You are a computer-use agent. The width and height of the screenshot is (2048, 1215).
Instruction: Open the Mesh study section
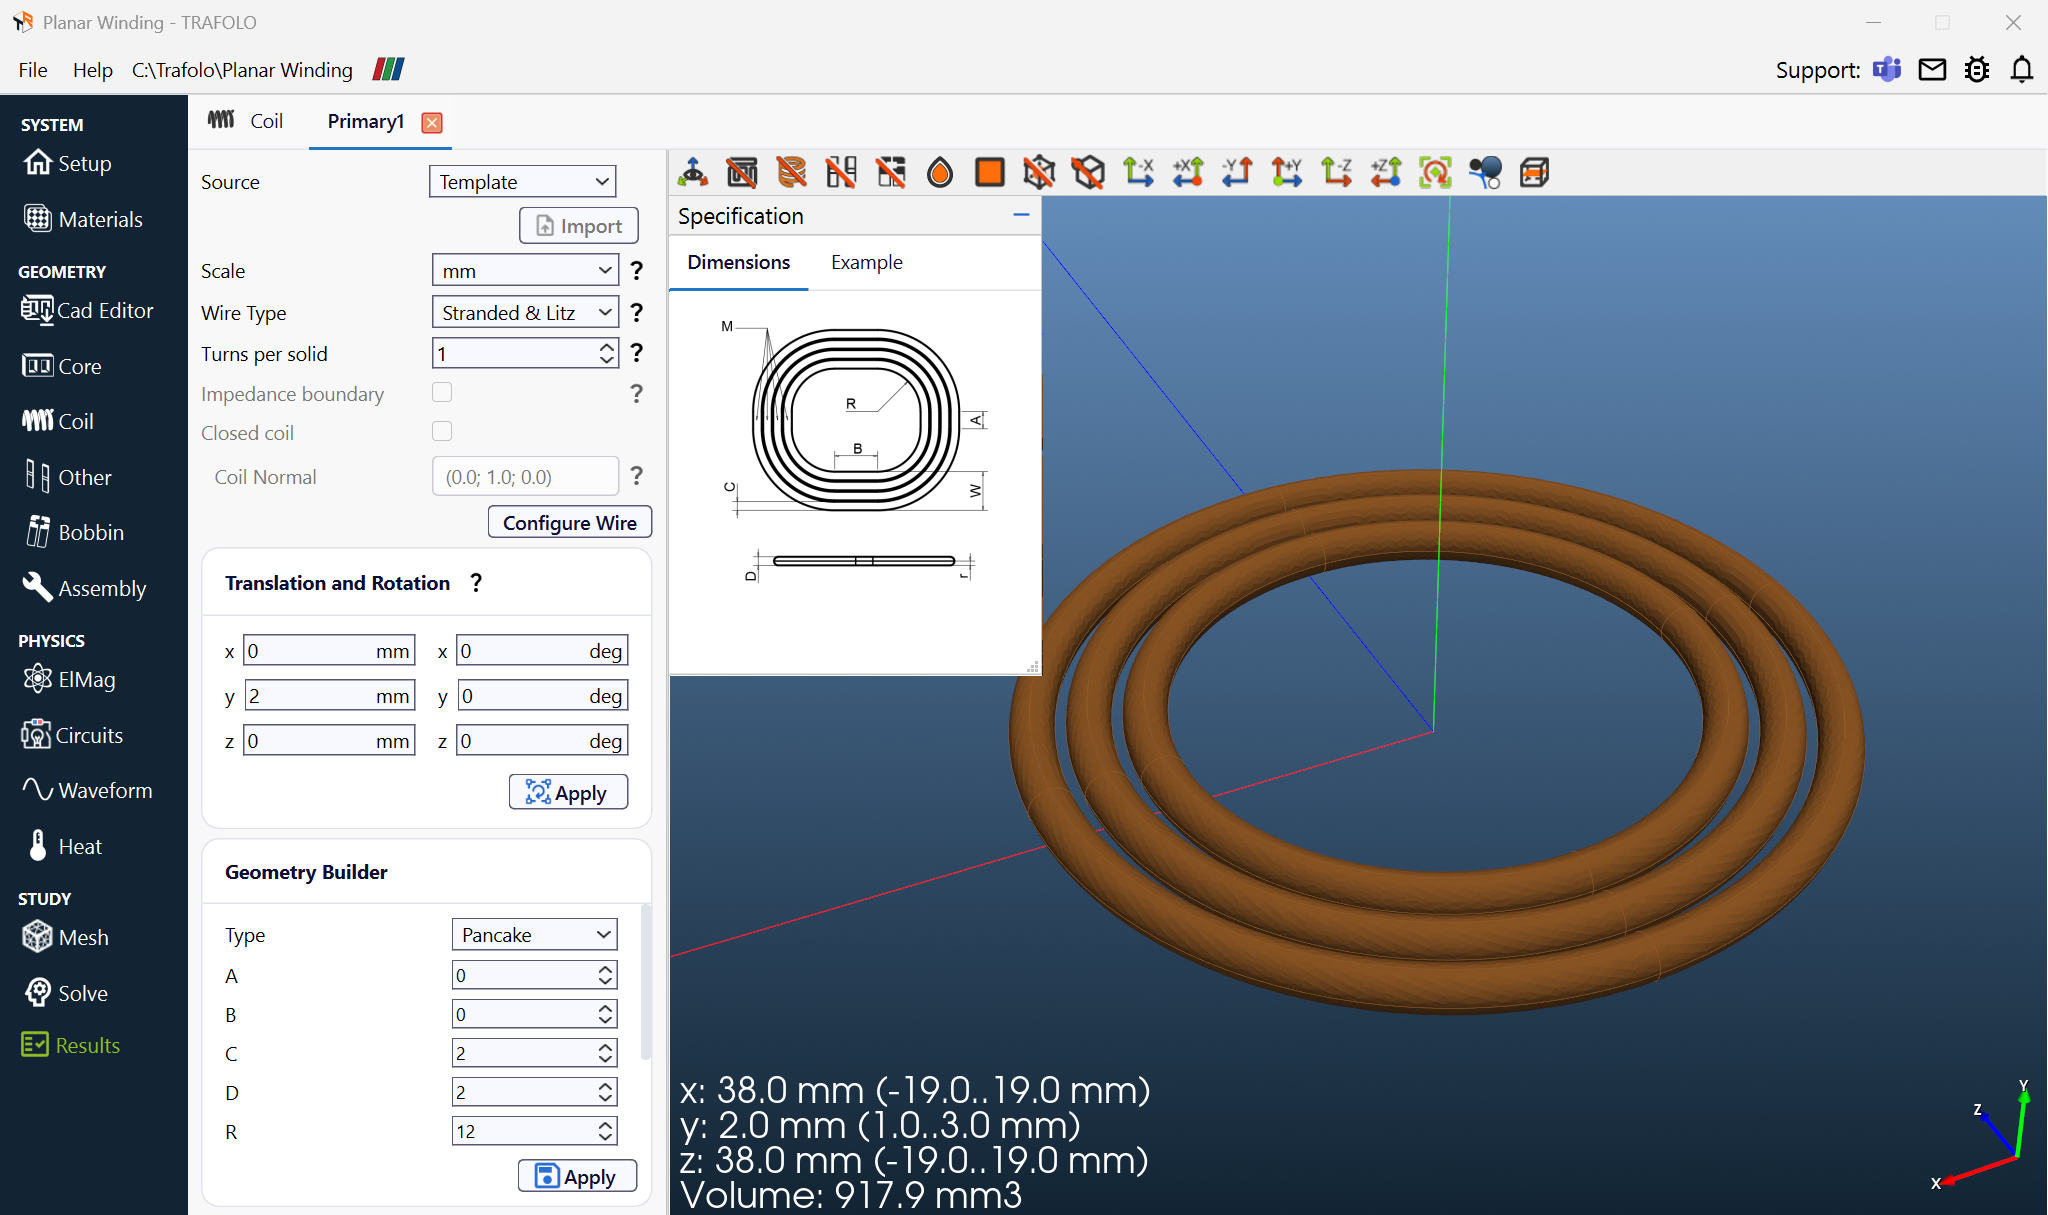[x=66, y=937]
